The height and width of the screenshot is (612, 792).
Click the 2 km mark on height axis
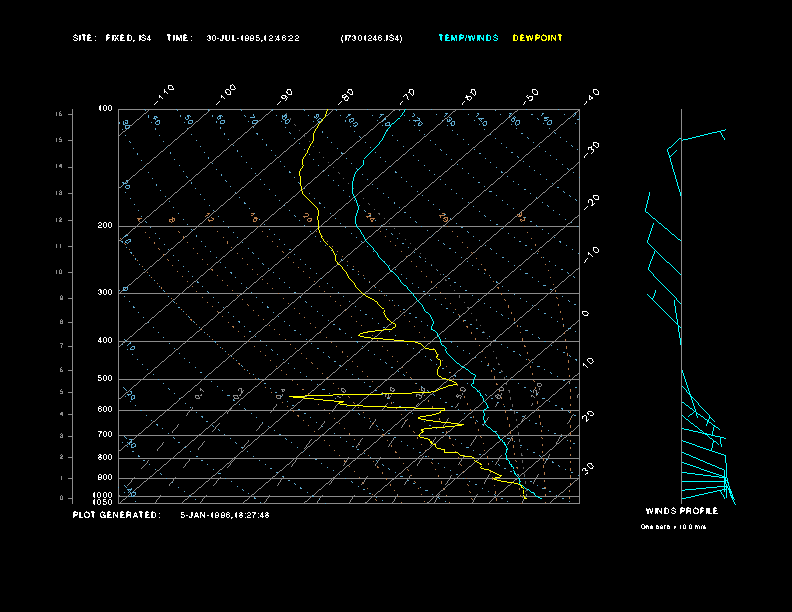click(x=61, y=457)
